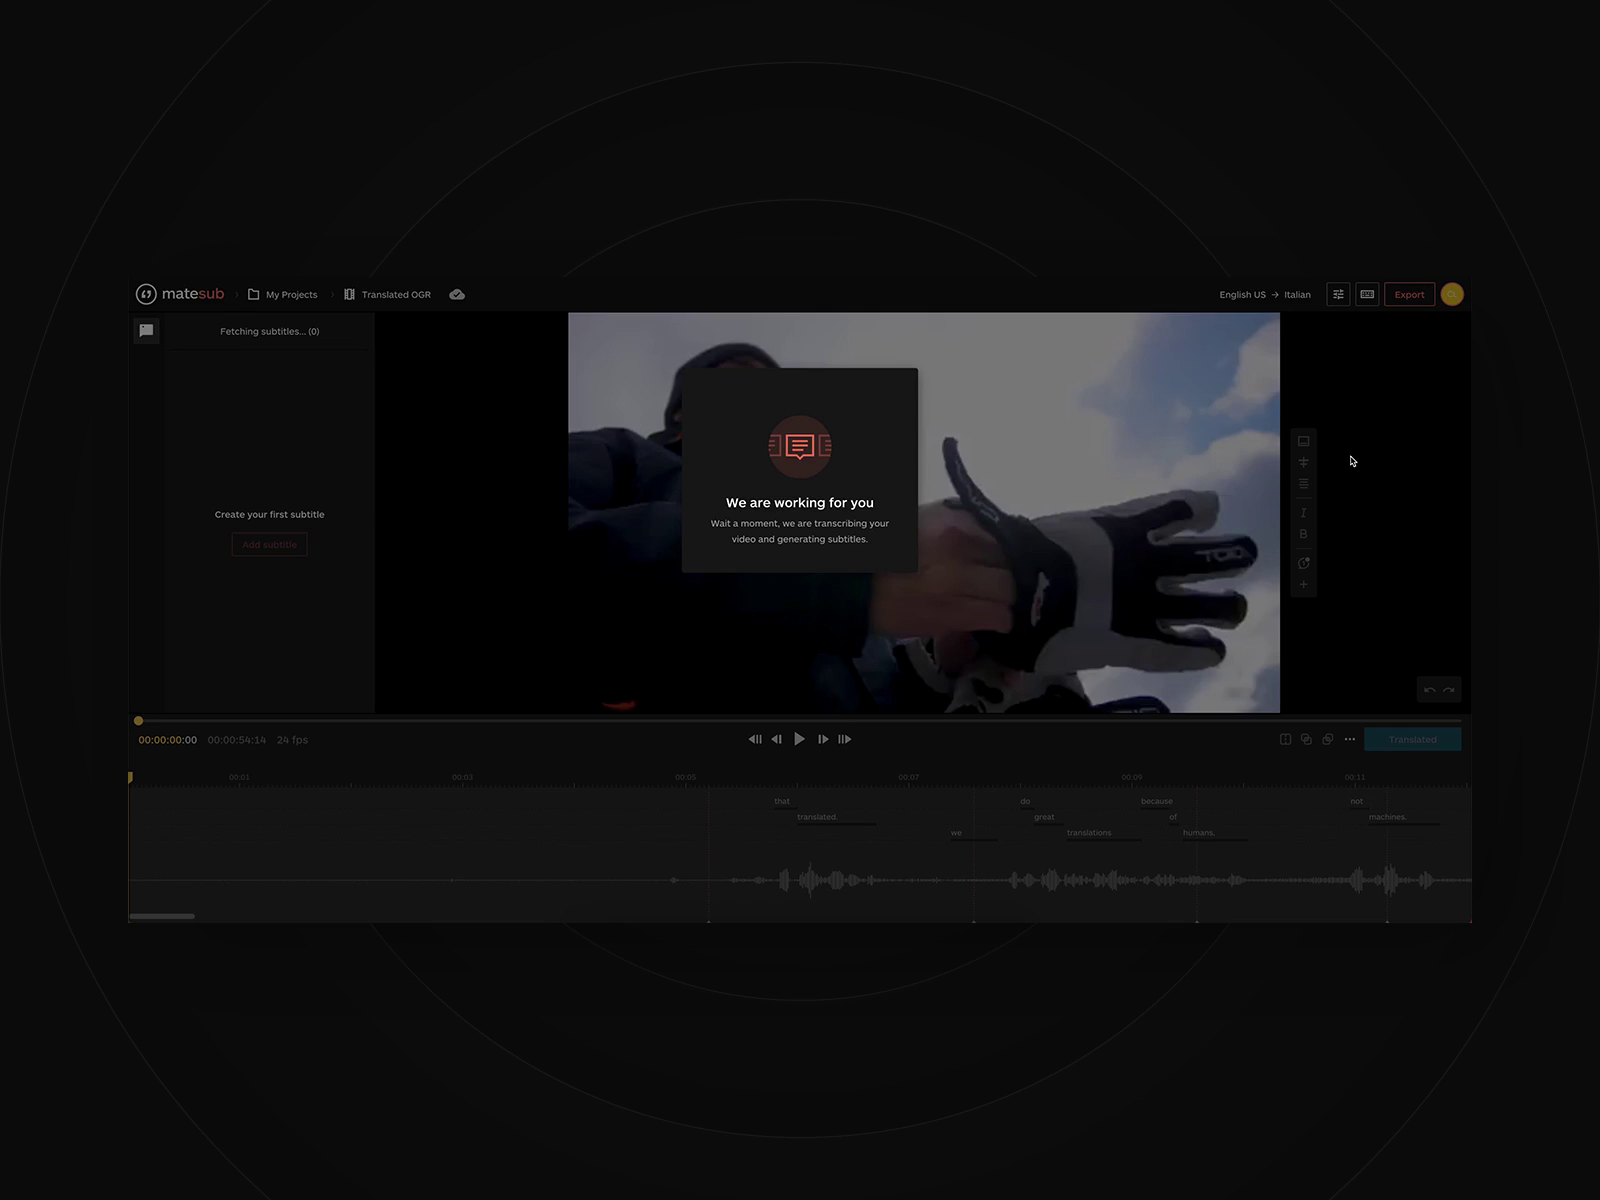Click the user avatar
The width and height of the screenshot is (1600, 1200).
tap(1452, 294)
